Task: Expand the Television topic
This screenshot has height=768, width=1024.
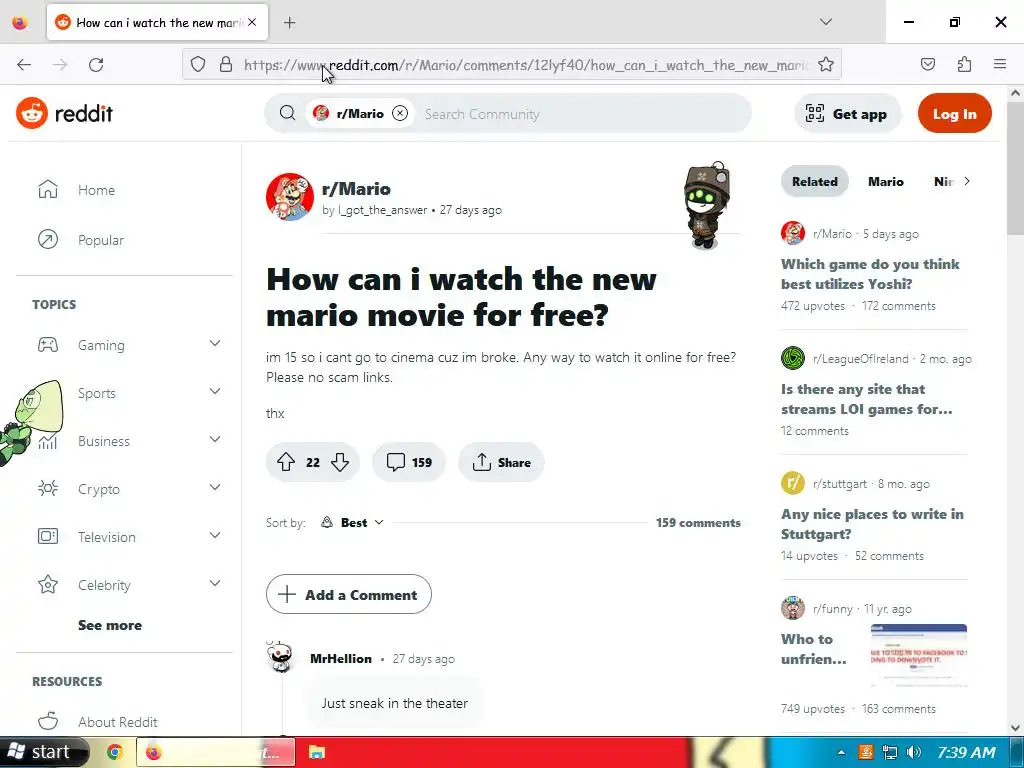Action: 215,536
